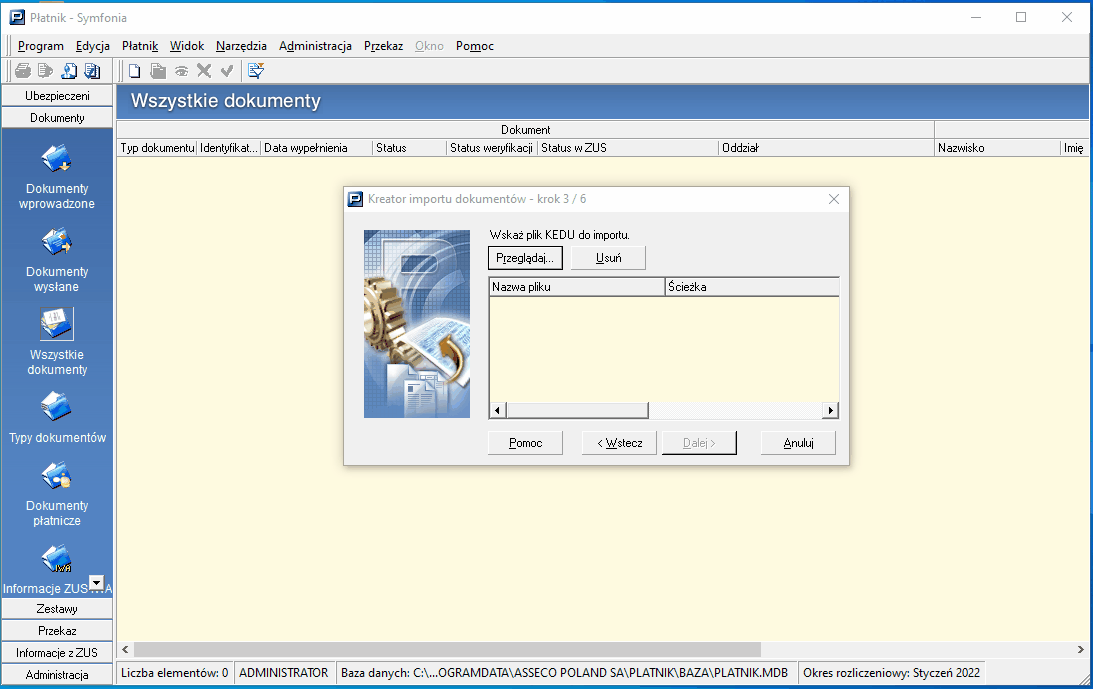Click the Anuluj button in the wizard
Screen dimensions: 1093x689
tap(798, 443)
